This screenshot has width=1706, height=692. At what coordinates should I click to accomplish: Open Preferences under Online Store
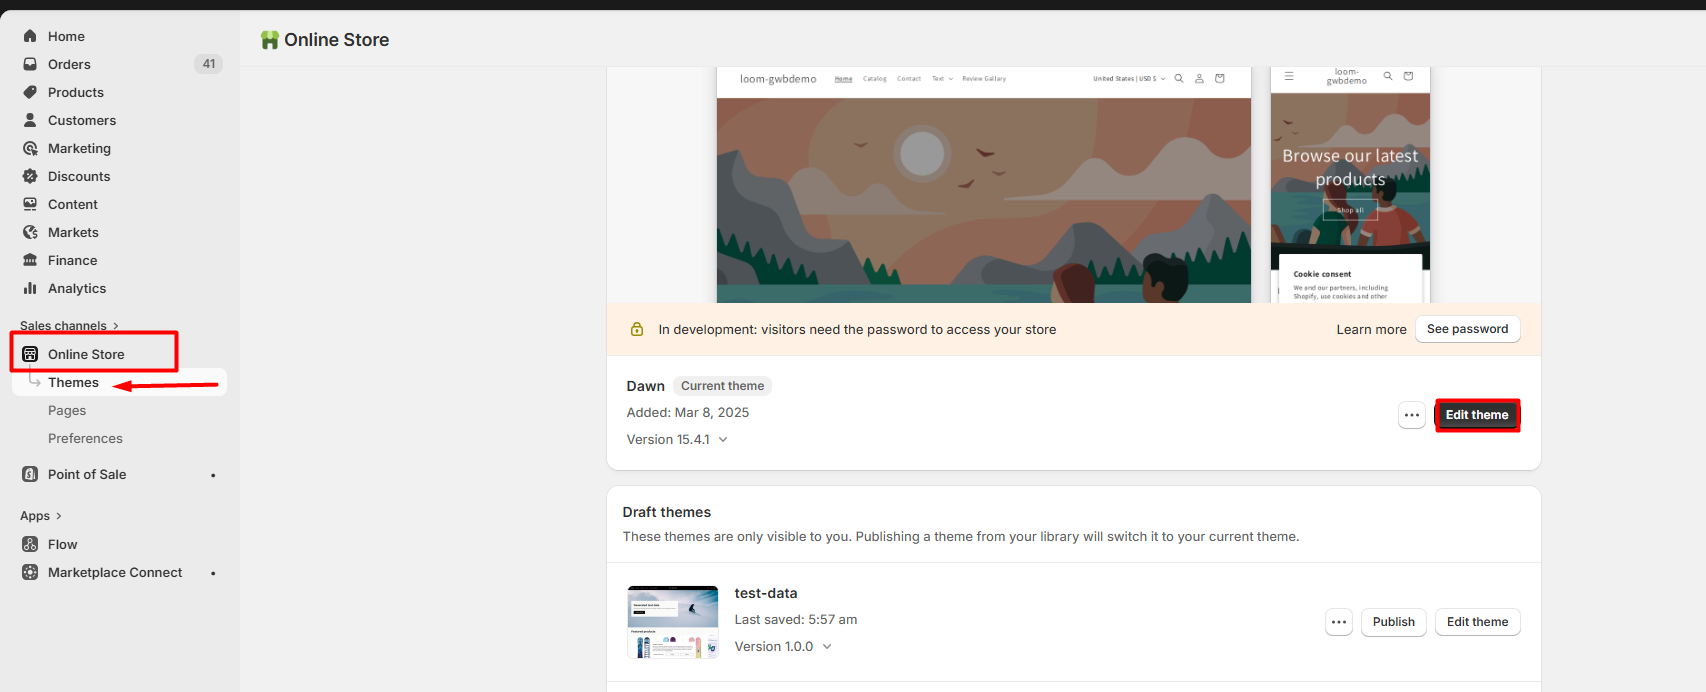point(85,438)
